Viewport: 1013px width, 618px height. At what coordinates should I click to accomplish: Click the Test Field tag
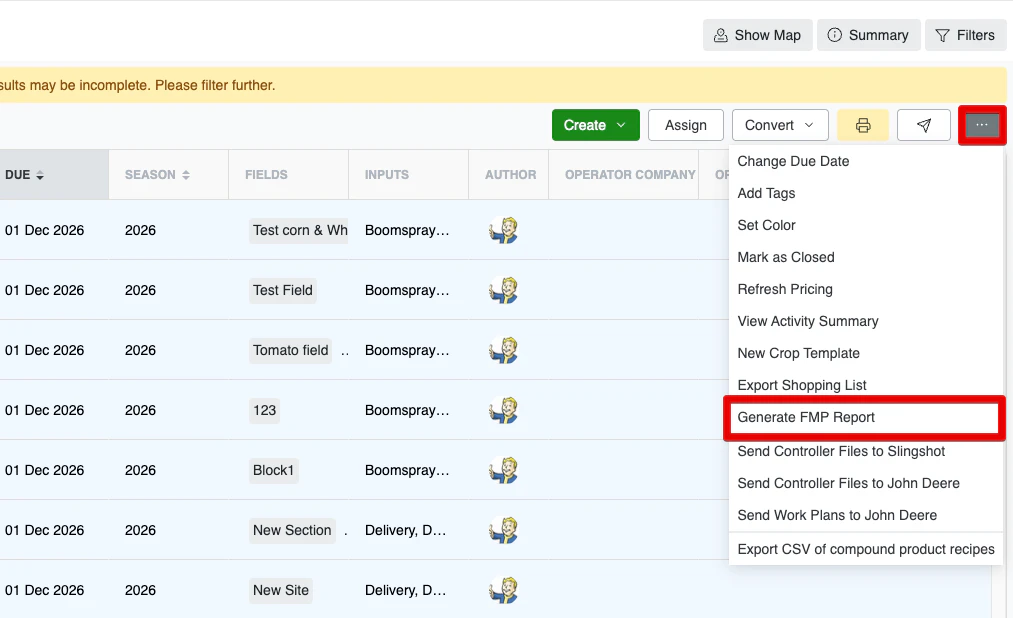283,290
